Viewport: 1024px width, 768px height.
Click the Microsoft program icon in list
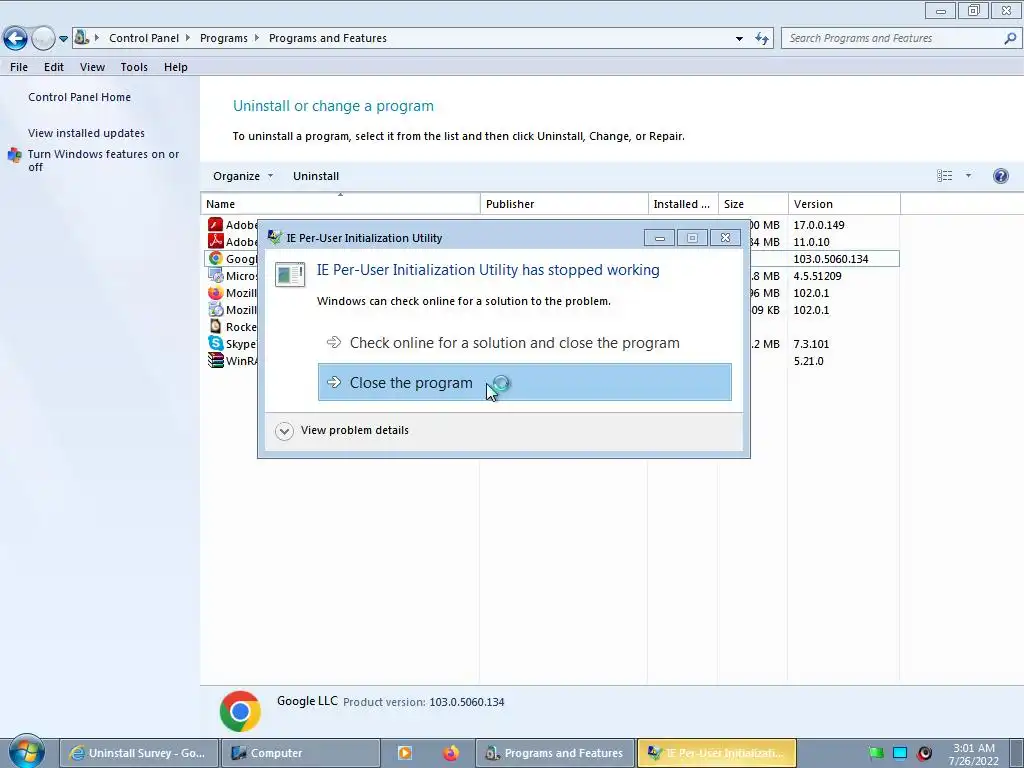coord(215,276)
